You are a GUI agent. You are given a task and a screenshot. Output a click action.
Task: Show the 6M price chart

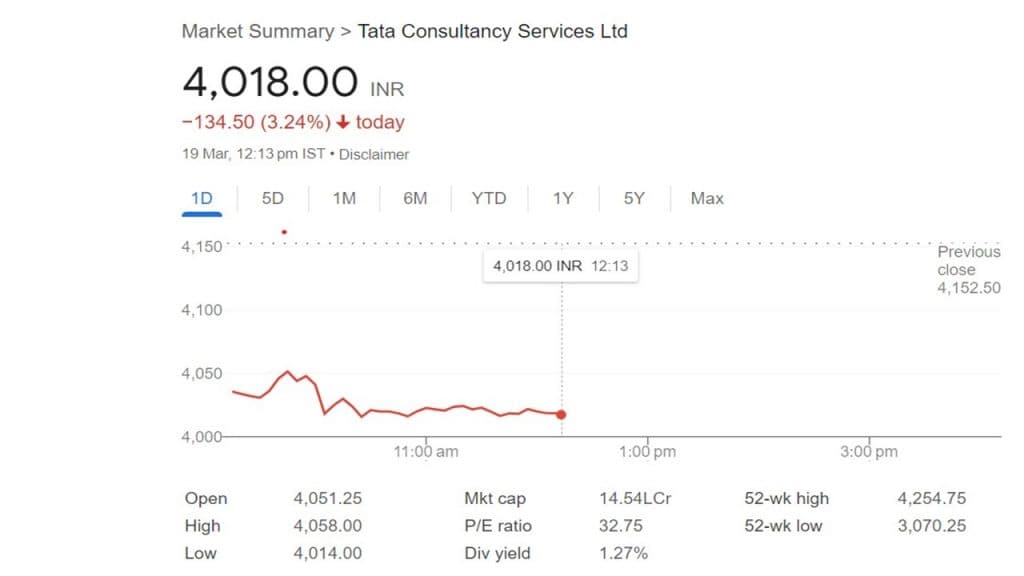pos(415,198)
